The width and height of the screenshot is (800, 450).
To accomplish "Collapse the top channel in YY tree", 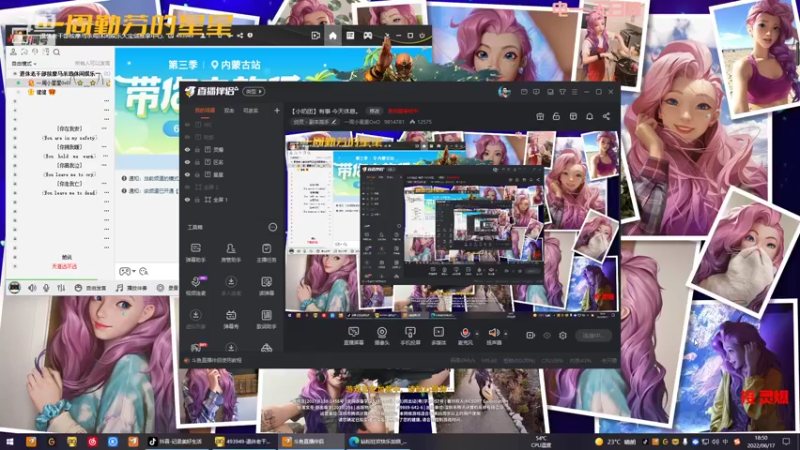I will [x=14, y=74].
